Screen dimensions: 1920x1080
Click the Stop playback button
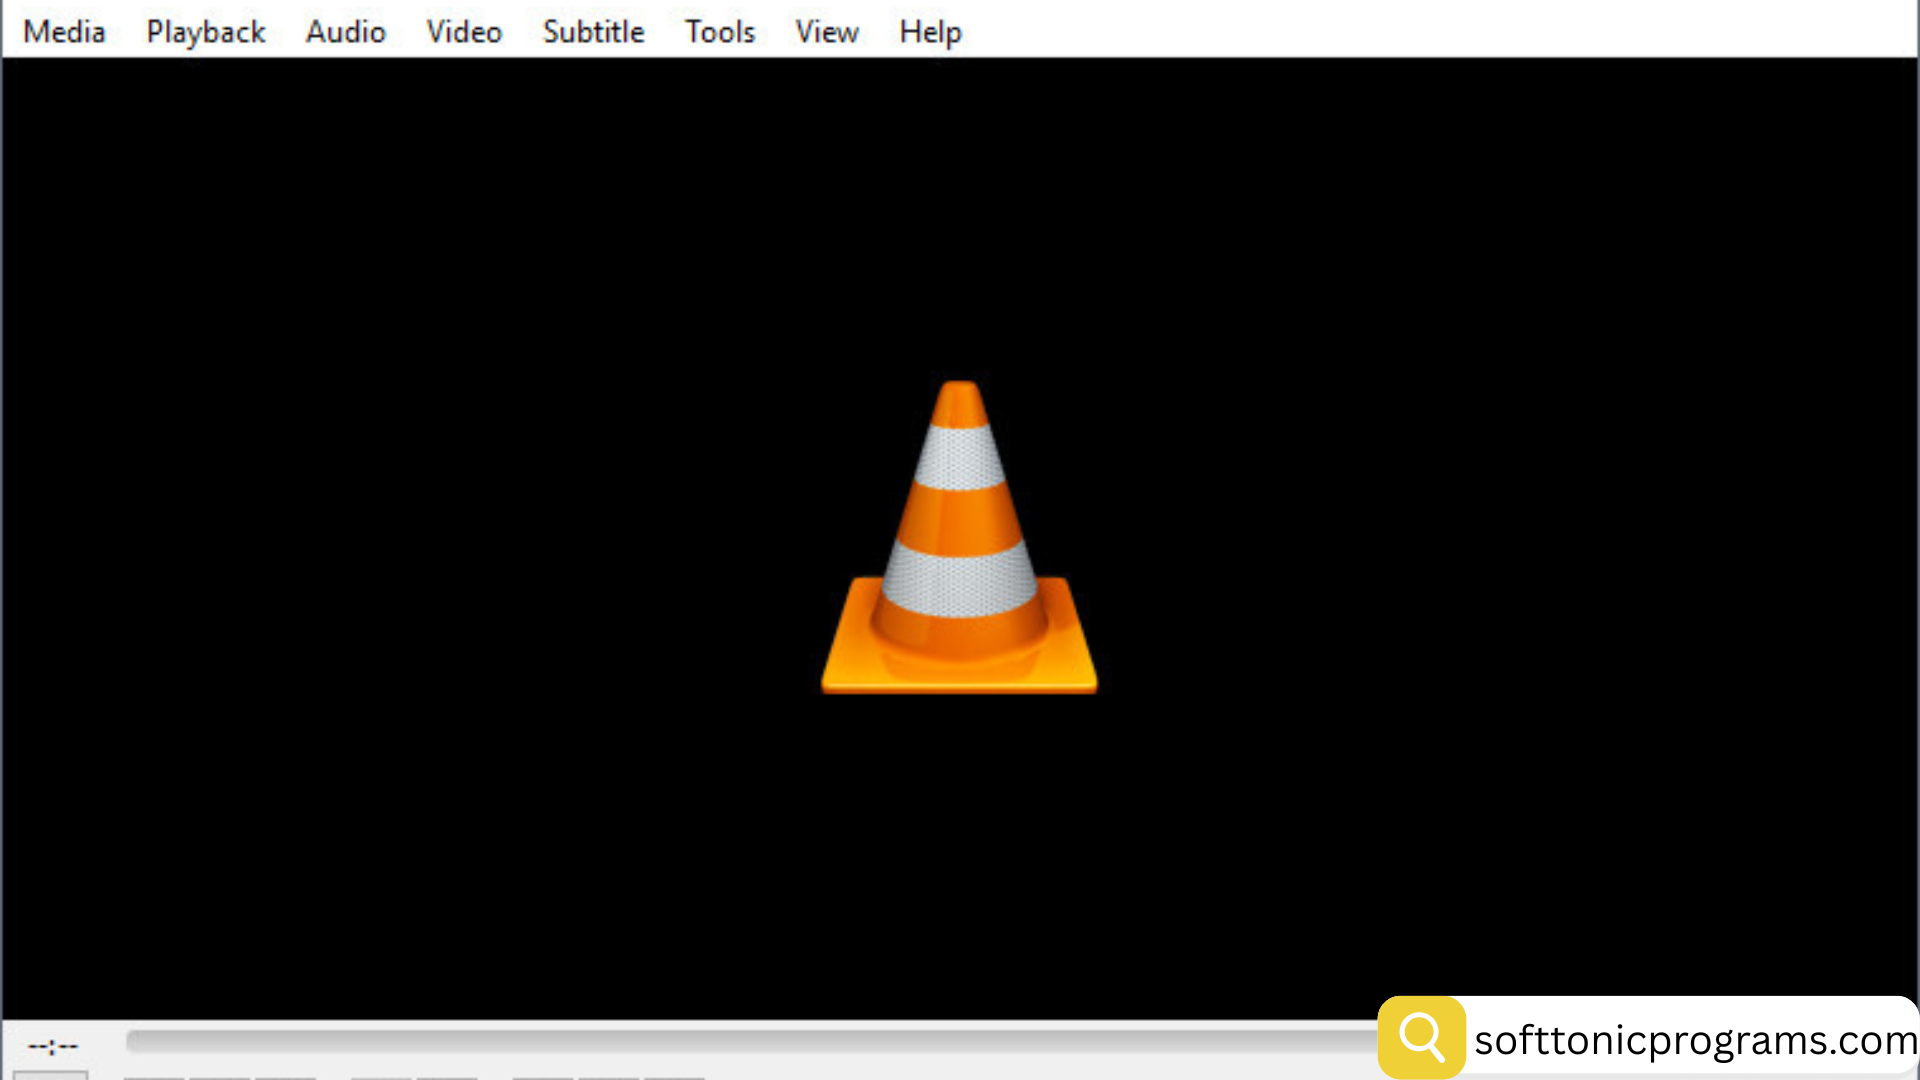tap(220, 1076)
